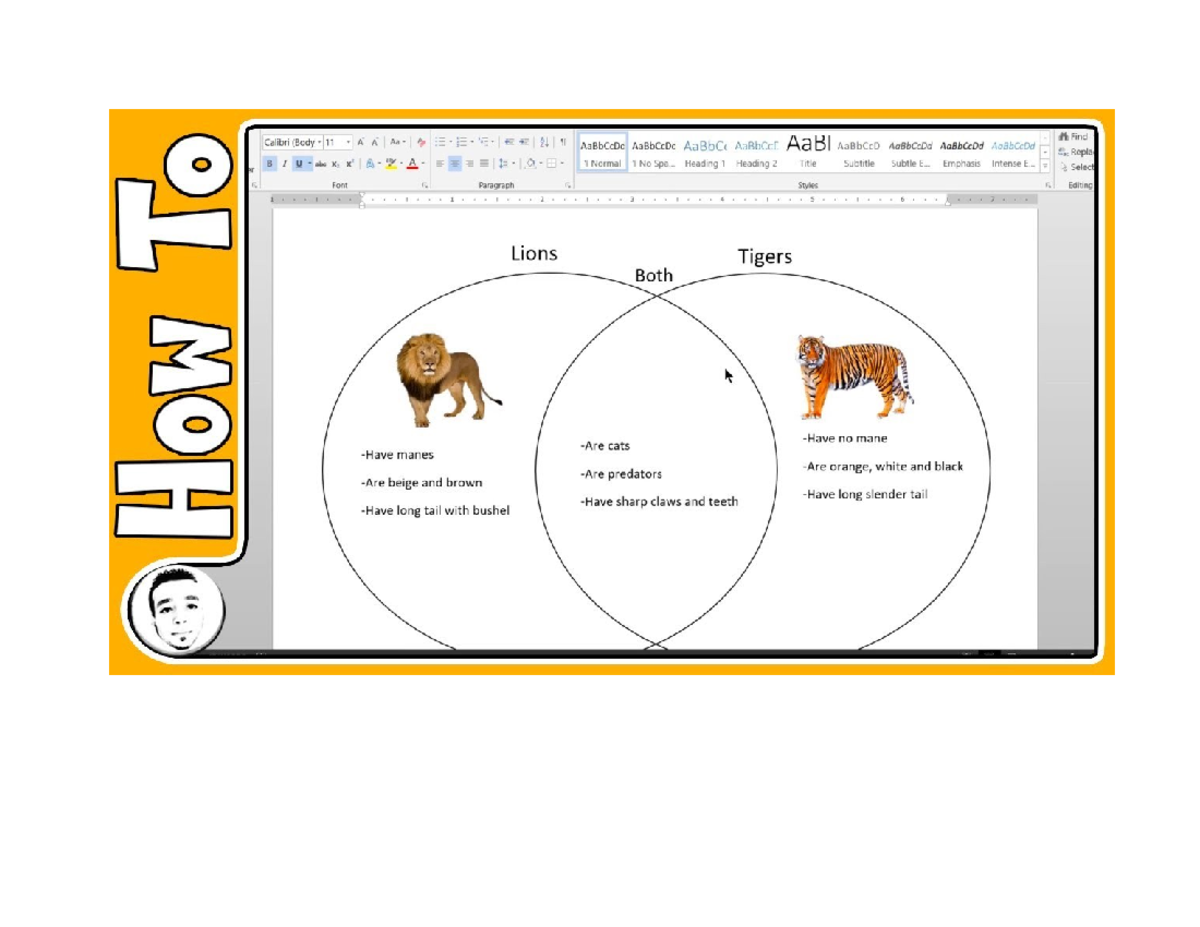Apply the Emphasis style
1200x927 pixels.
coord(961,152)
